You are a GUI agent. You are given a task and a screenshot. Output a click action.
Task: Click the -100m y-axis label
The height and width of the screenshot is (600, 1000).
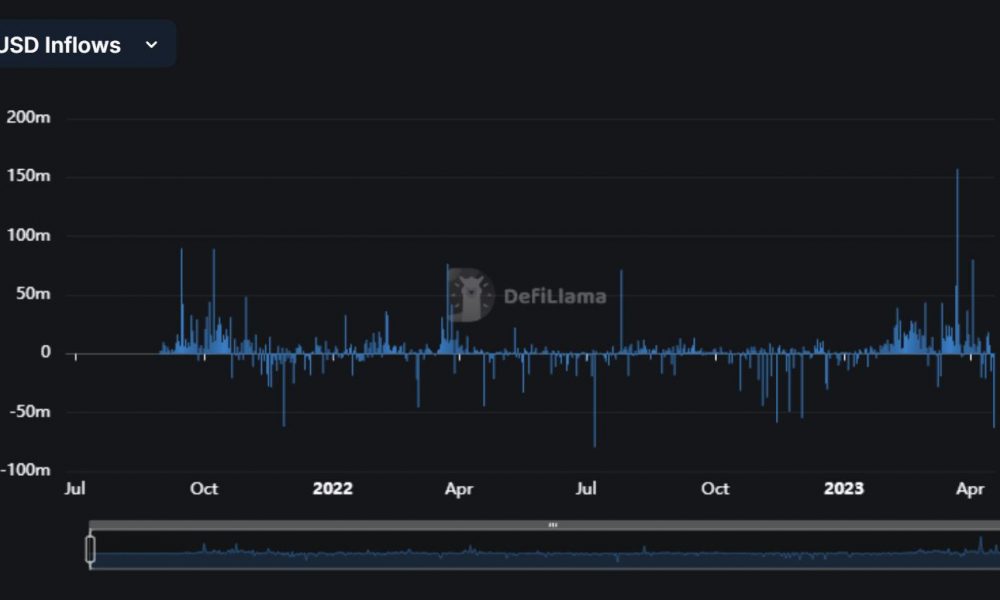point(26,470)
